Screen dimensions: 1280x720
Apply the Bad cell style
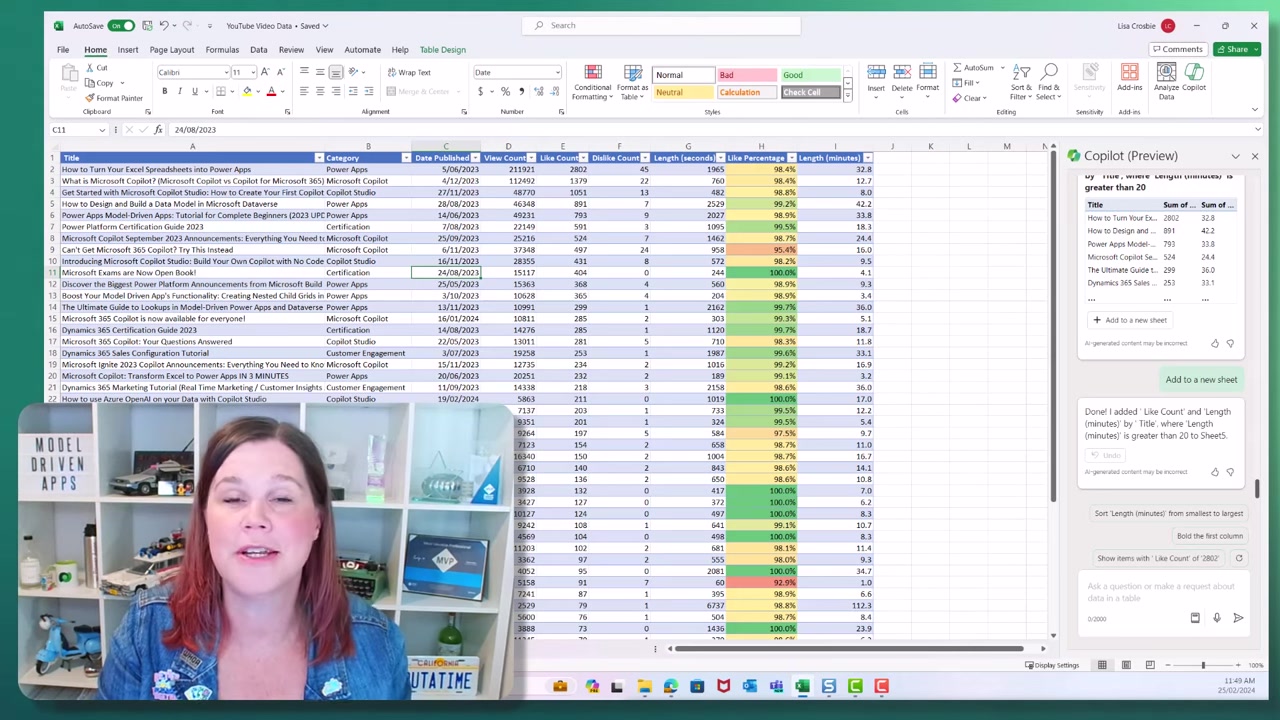coord(746,75)
